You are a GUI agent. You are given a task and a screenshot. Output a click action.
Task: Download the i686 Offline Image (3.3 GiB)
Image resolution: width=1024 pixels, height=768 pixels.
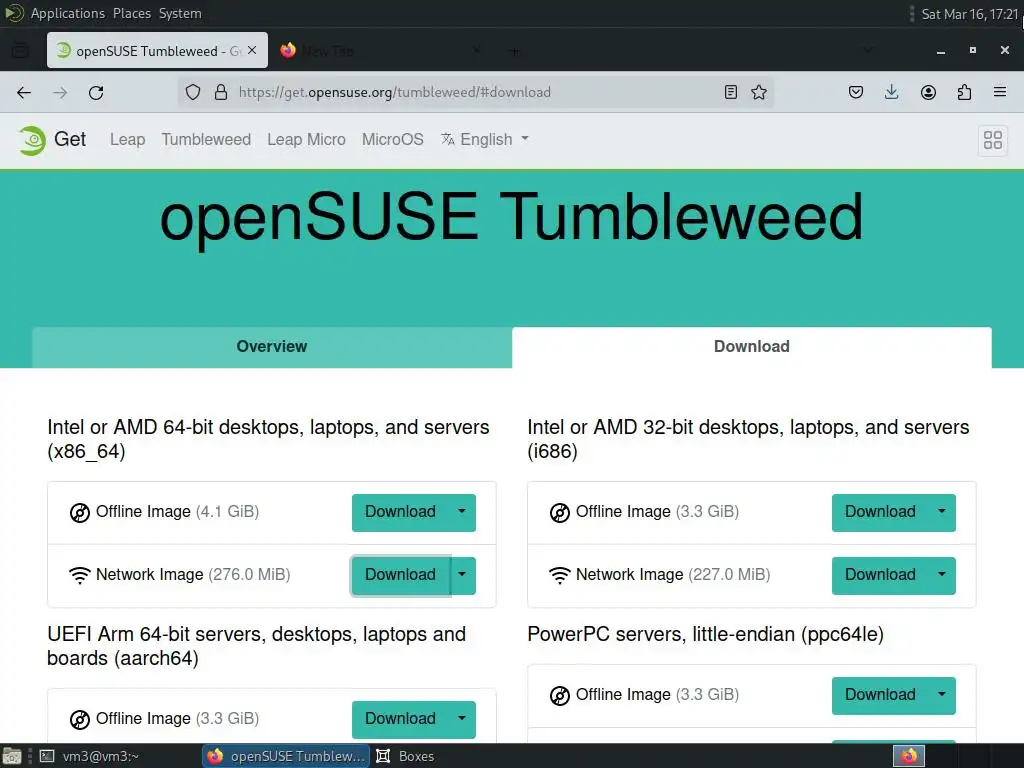880,512
